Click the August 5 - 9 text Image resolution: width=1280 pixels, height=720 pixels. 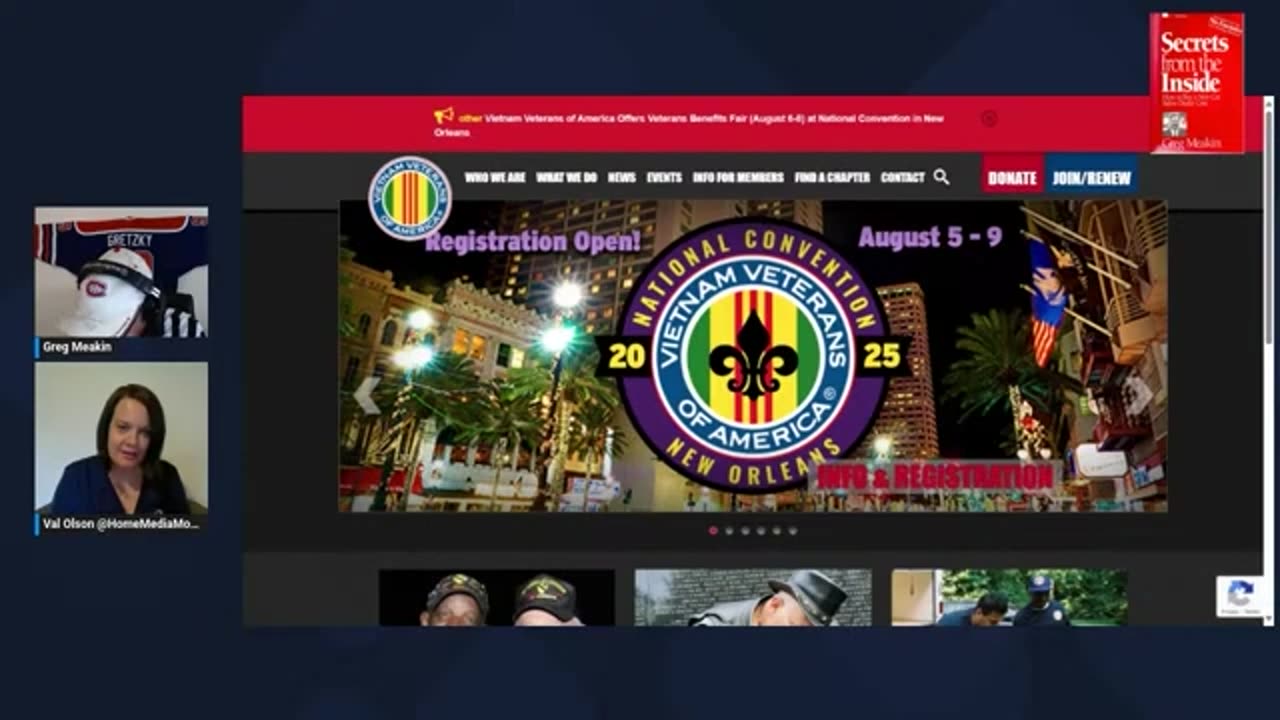point(930,238)
